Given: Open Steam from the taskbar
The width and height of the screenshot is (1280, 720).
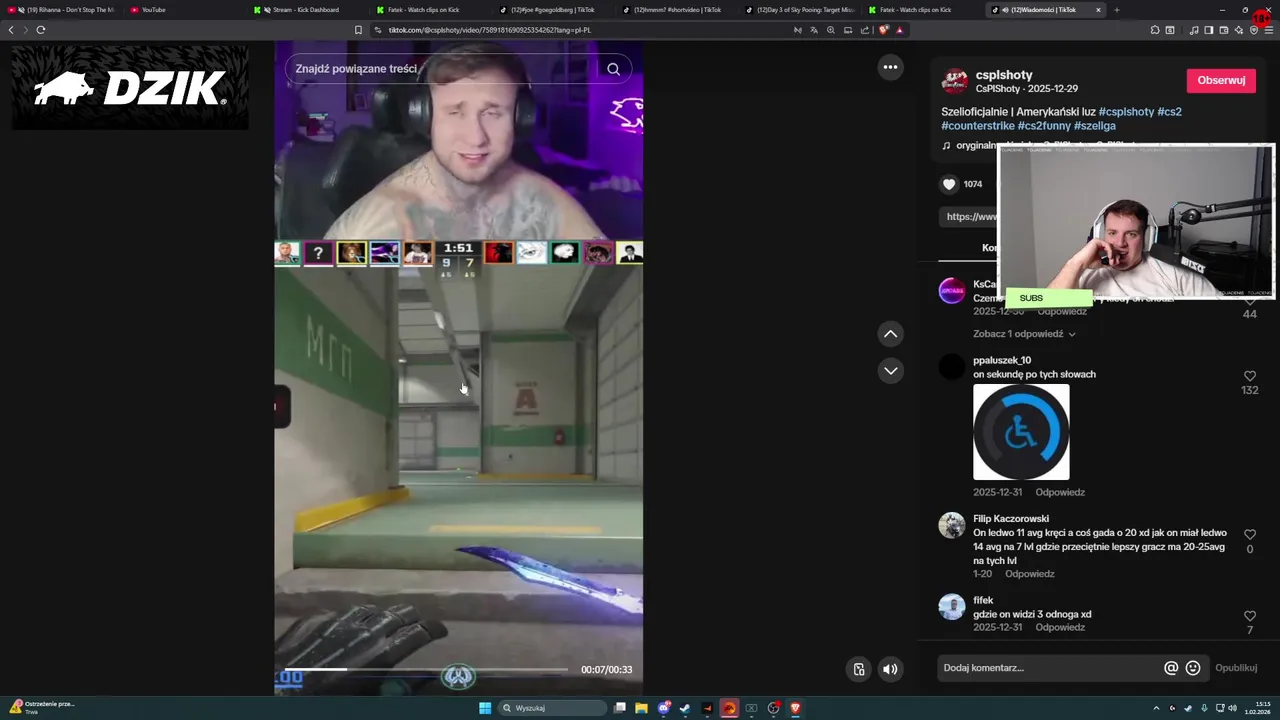Looking at the screenshot, I should tap(685, 708).
